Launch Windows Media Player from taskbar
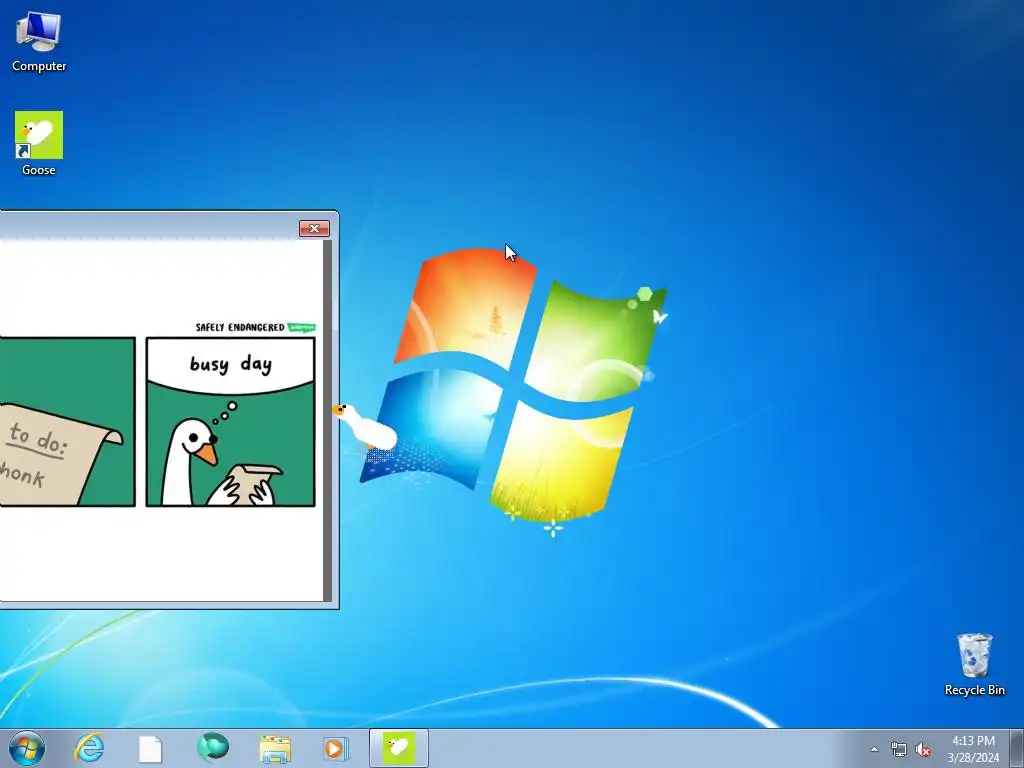Screen dimensions: 1024x768 336,748
